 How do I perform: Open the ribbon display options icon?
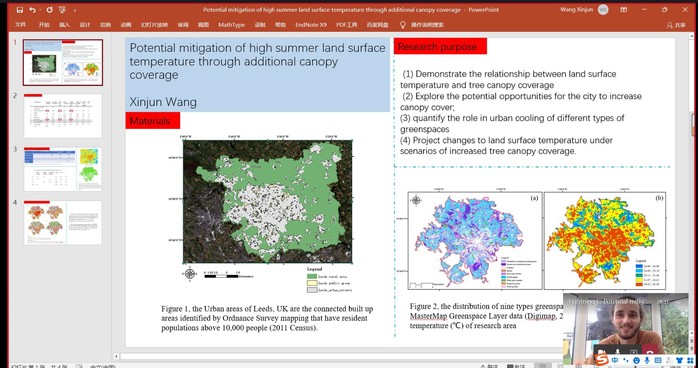coord(624,9)
